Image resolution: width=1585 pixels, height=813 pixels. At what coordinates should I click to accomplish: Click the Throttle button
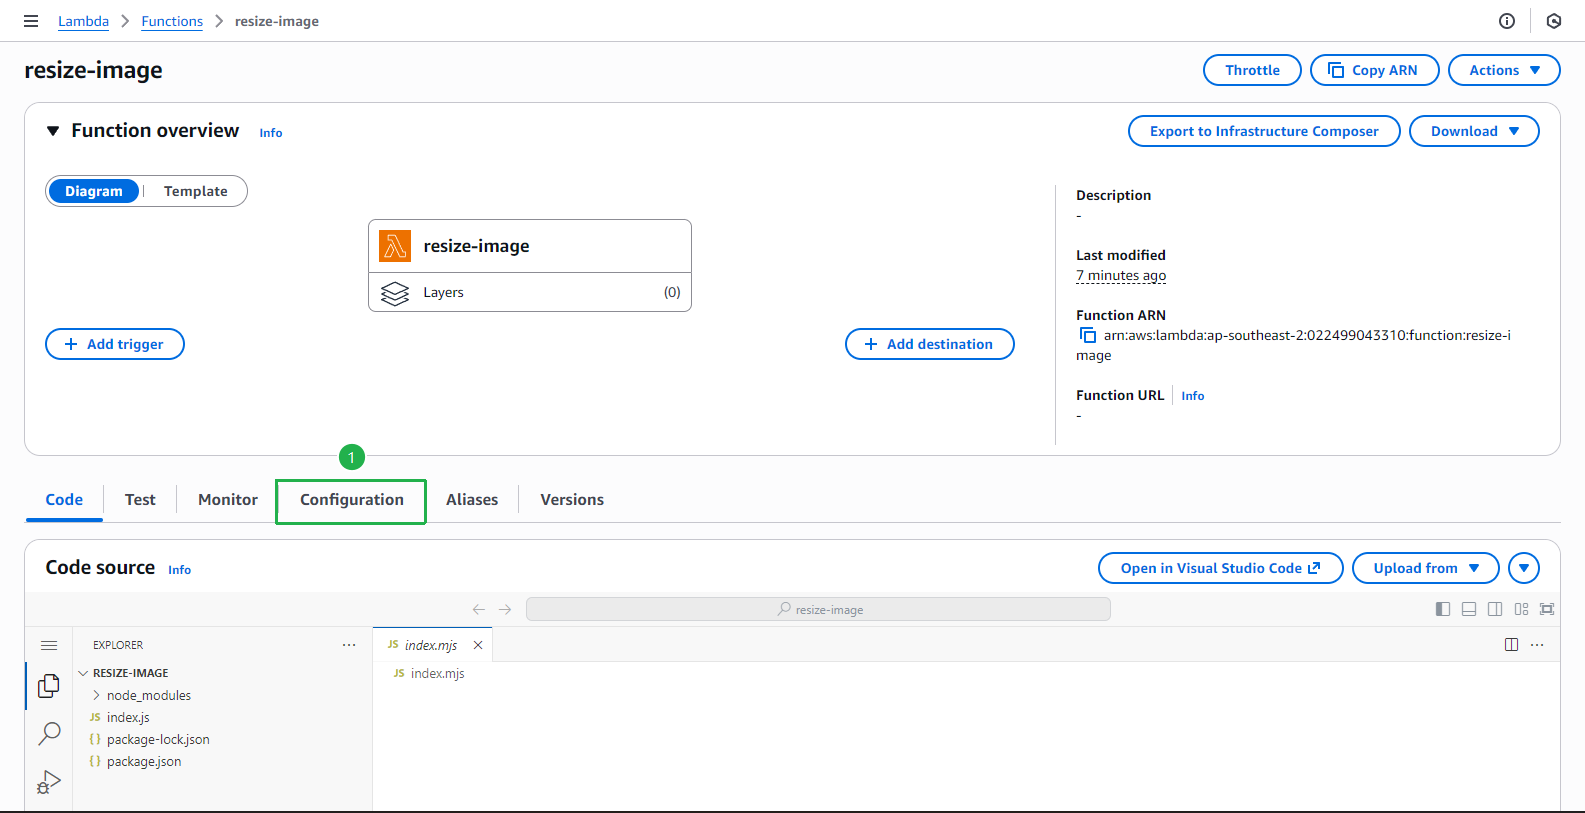click(x=1252, y=70)
